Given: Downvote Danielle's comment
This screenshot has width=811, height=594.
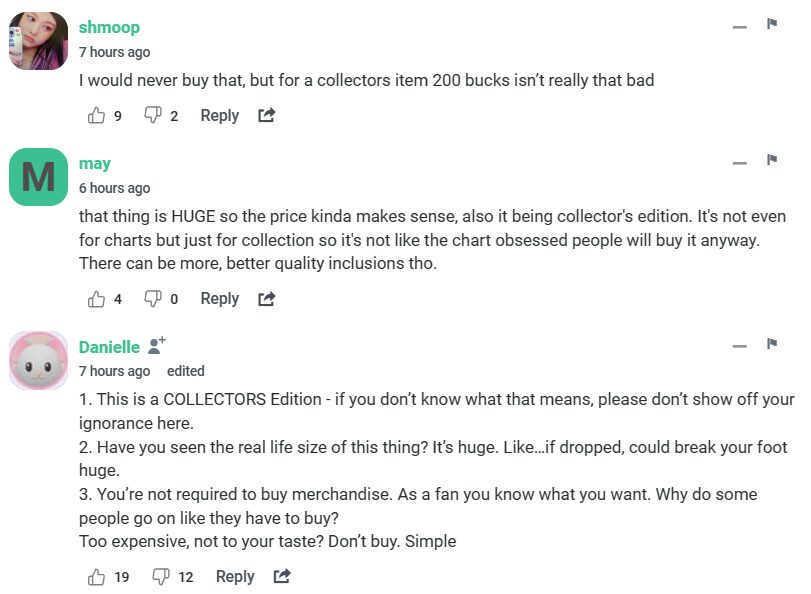Looking at the screenshot, I should pyautogui.click(x=160, y=577).
